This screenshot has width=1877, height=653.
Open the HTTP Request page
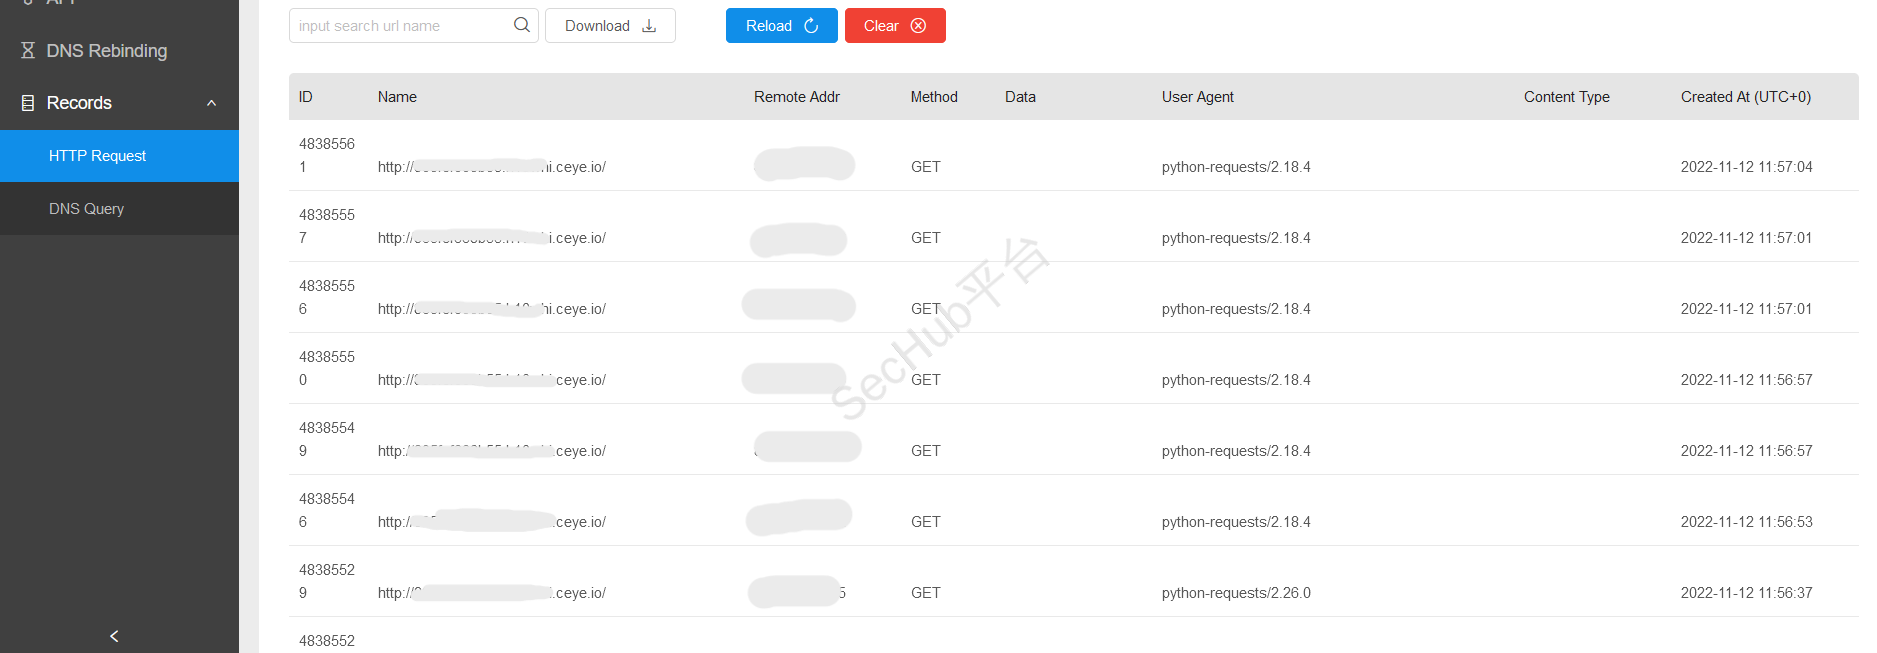tap(97, 156)
